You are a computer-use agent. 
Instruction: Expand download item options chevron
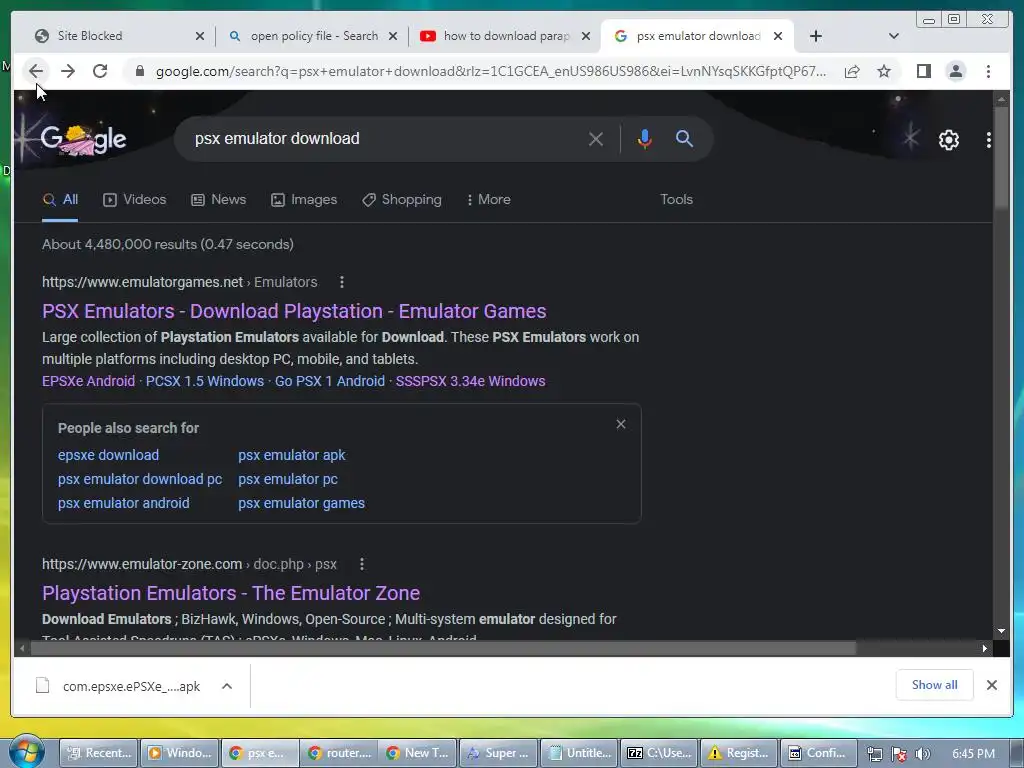(227, 686)
